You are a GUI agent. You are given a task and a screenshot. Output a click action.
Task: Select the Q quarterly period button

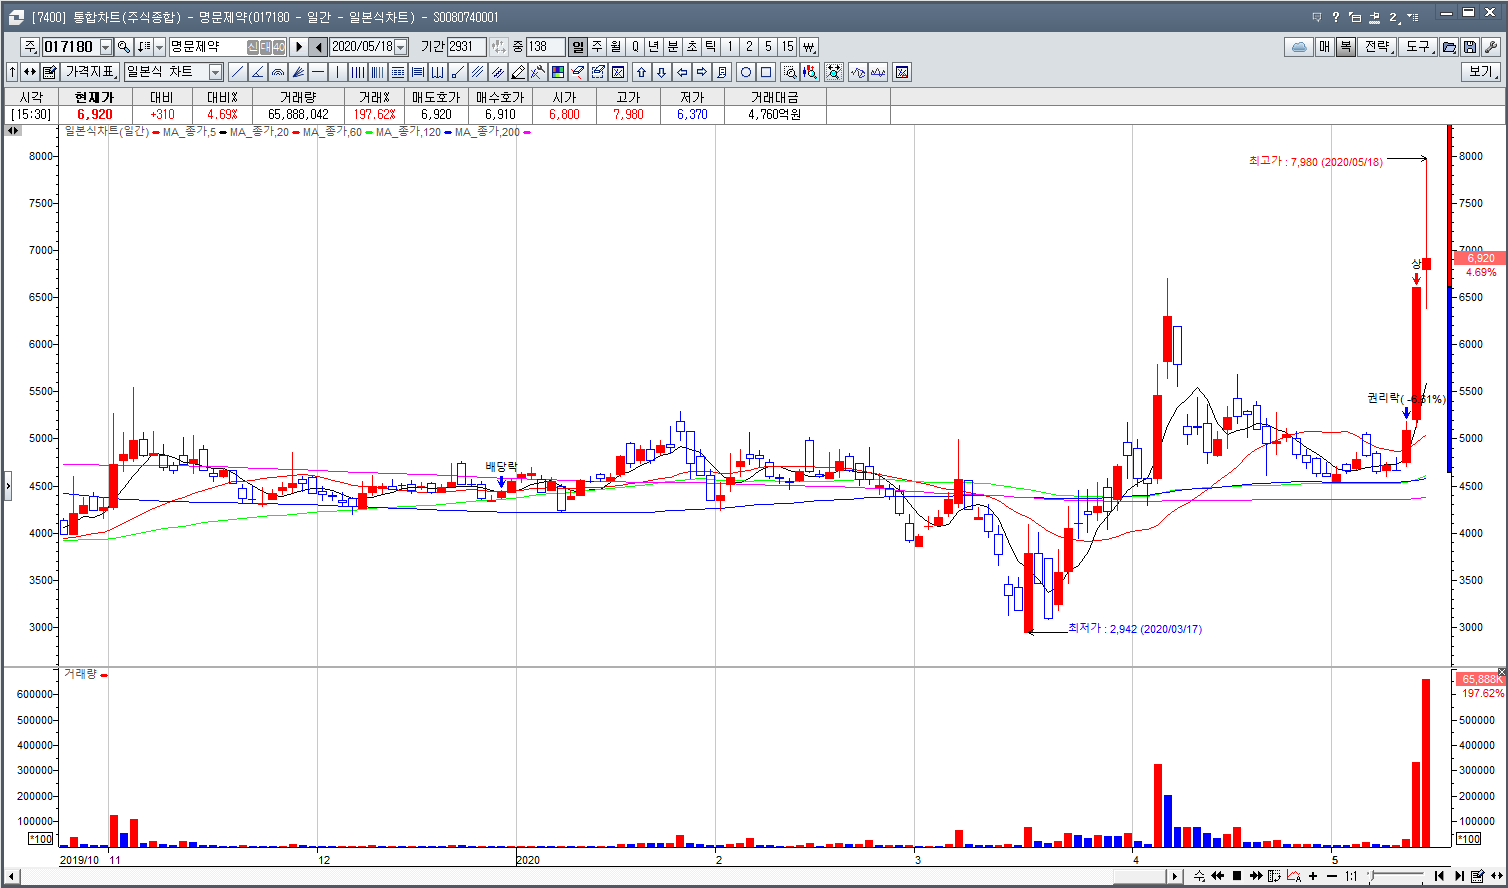[634, 47]
